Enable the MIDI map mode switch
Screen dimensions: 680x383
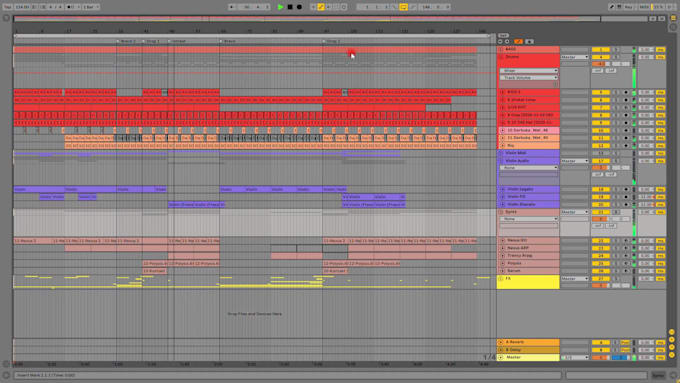(644, 7)
